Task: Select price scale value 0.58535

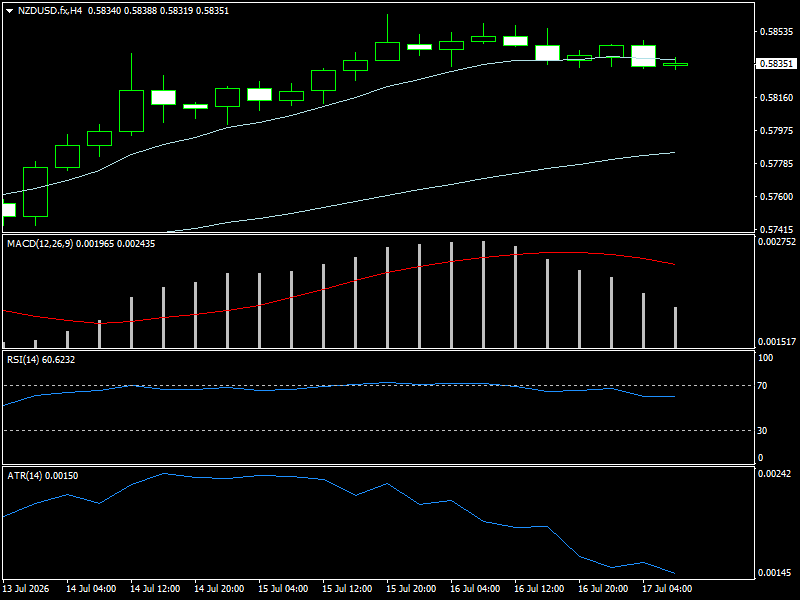Action: click(x=777, y=32)
